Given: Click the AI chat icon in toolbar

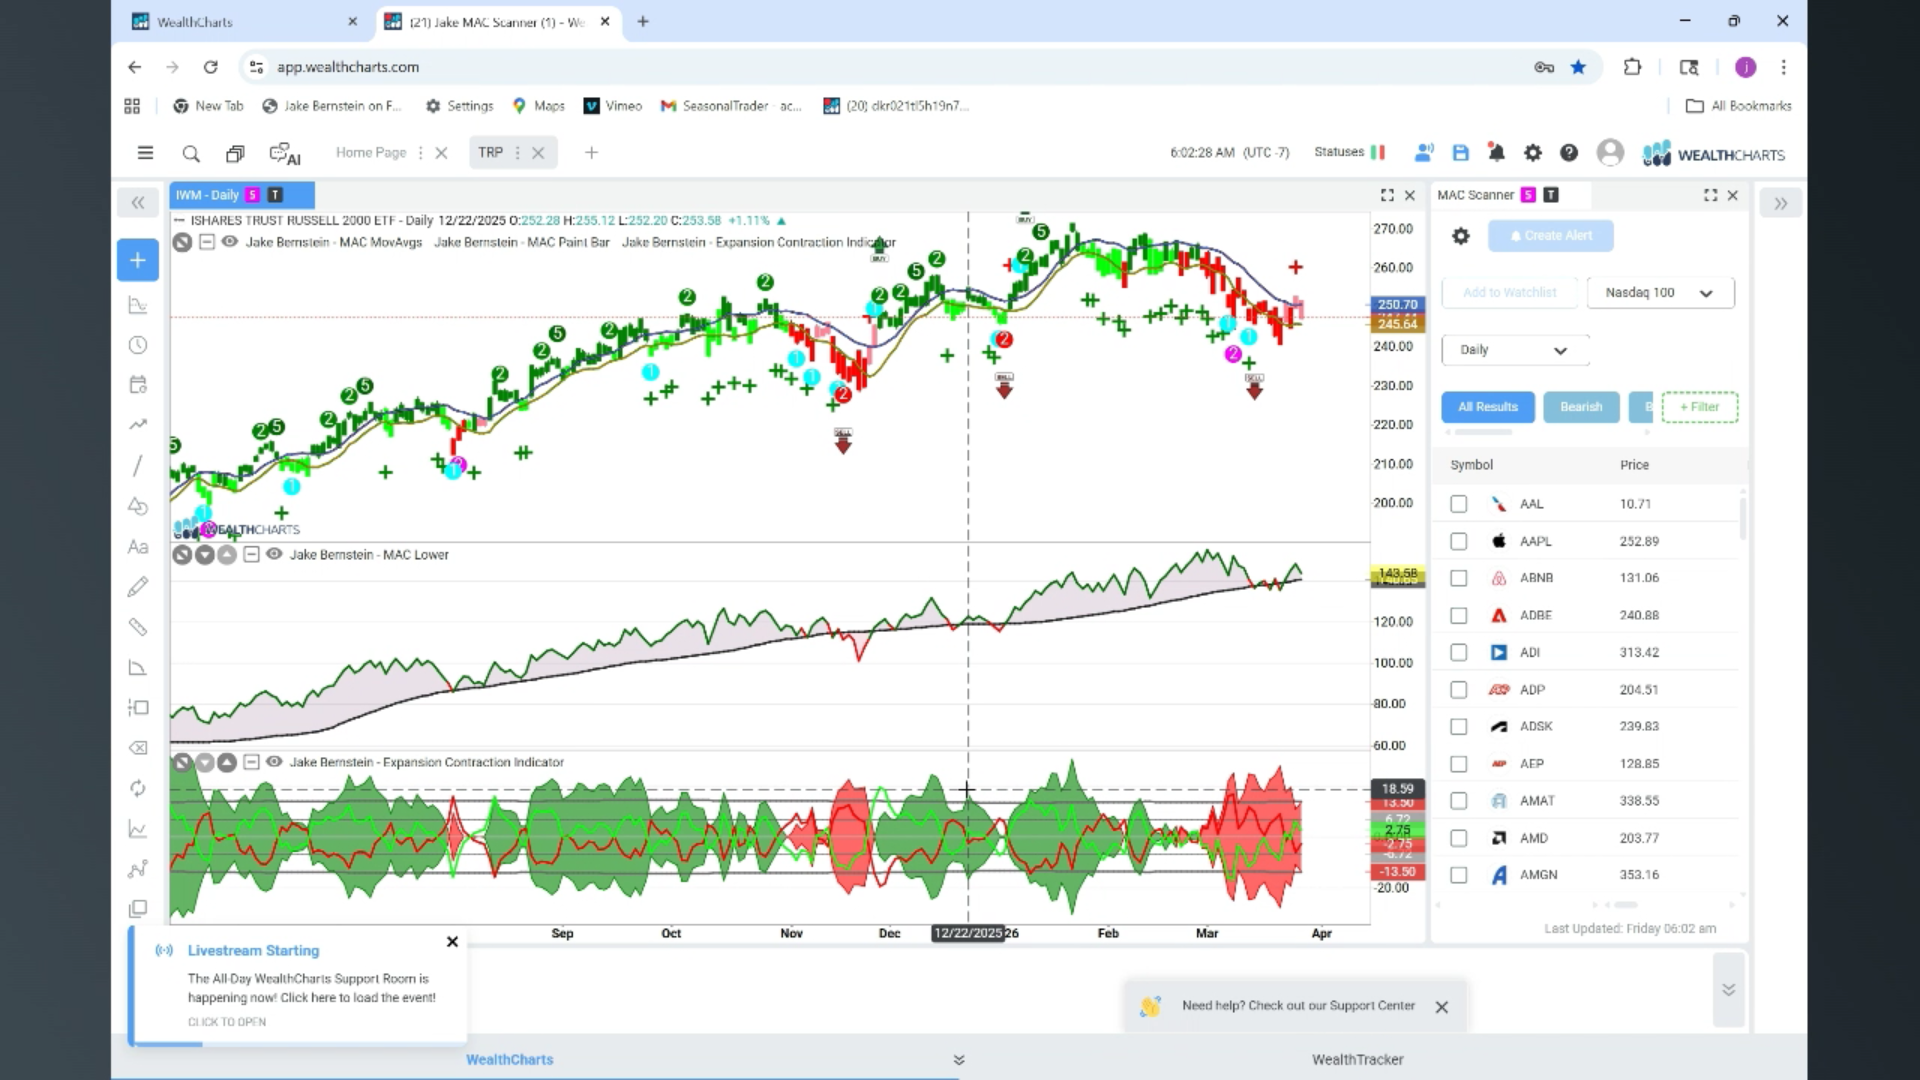Looking at the screenshot, I should pyautogui.click(x=285, y=154).
